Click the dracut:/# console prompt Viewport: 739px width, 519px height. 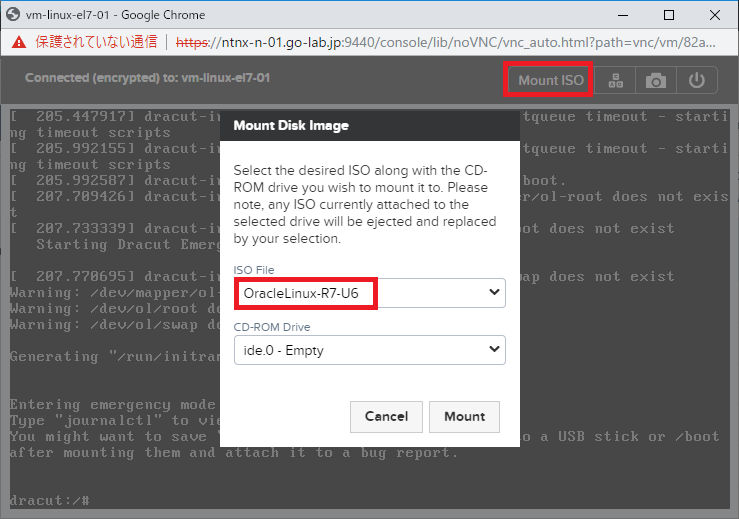[x=49, y=500]
